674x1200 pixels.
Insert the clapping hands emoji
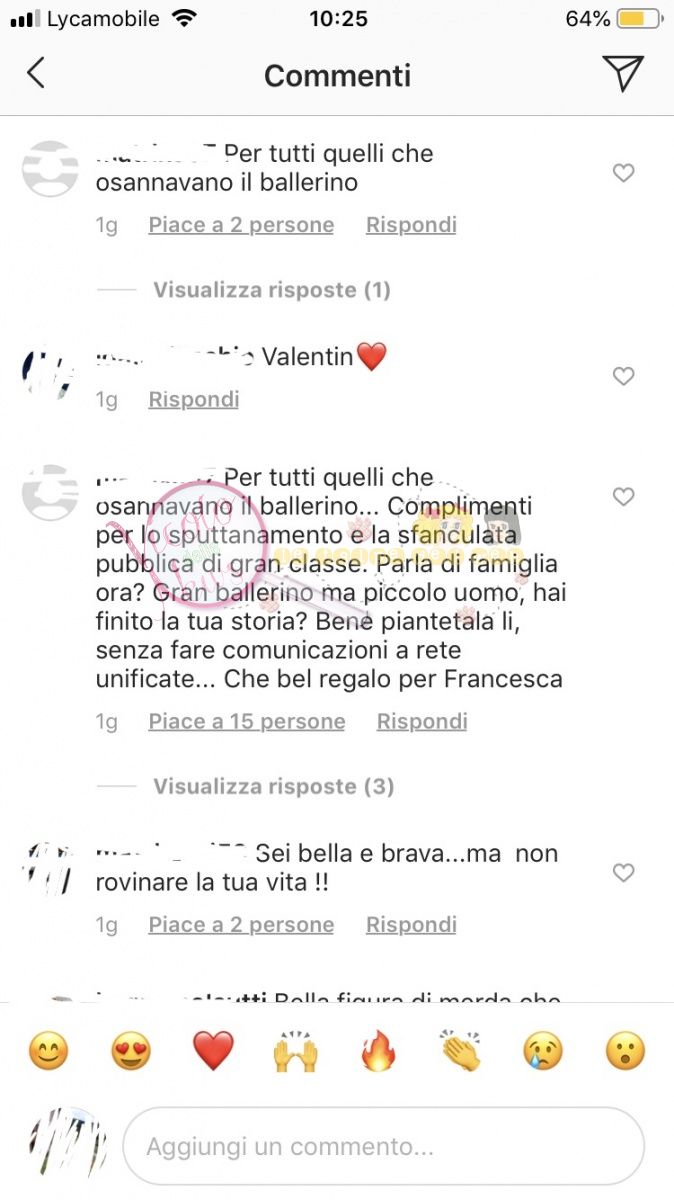click(x=460, y=1052)
